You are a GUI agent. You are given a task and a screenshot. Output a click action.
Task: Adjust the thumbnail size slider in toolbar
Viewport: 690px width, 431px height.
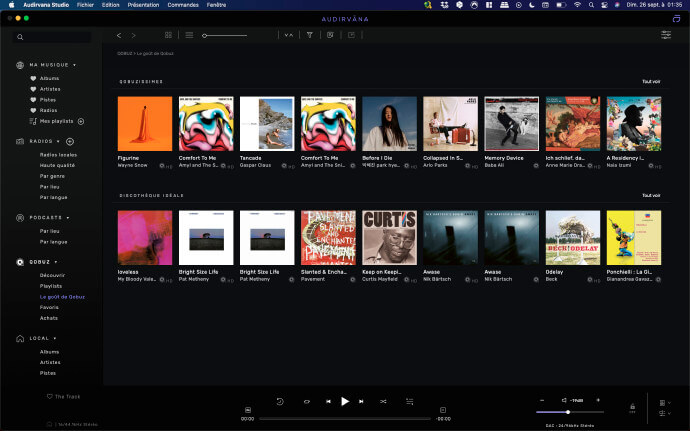pos(224,35)
